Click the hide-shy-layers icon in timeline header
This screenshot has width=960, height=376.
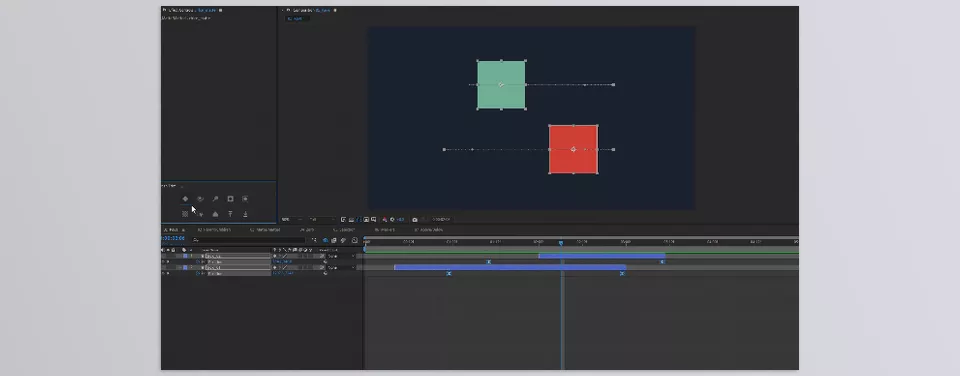coord(325,240)
